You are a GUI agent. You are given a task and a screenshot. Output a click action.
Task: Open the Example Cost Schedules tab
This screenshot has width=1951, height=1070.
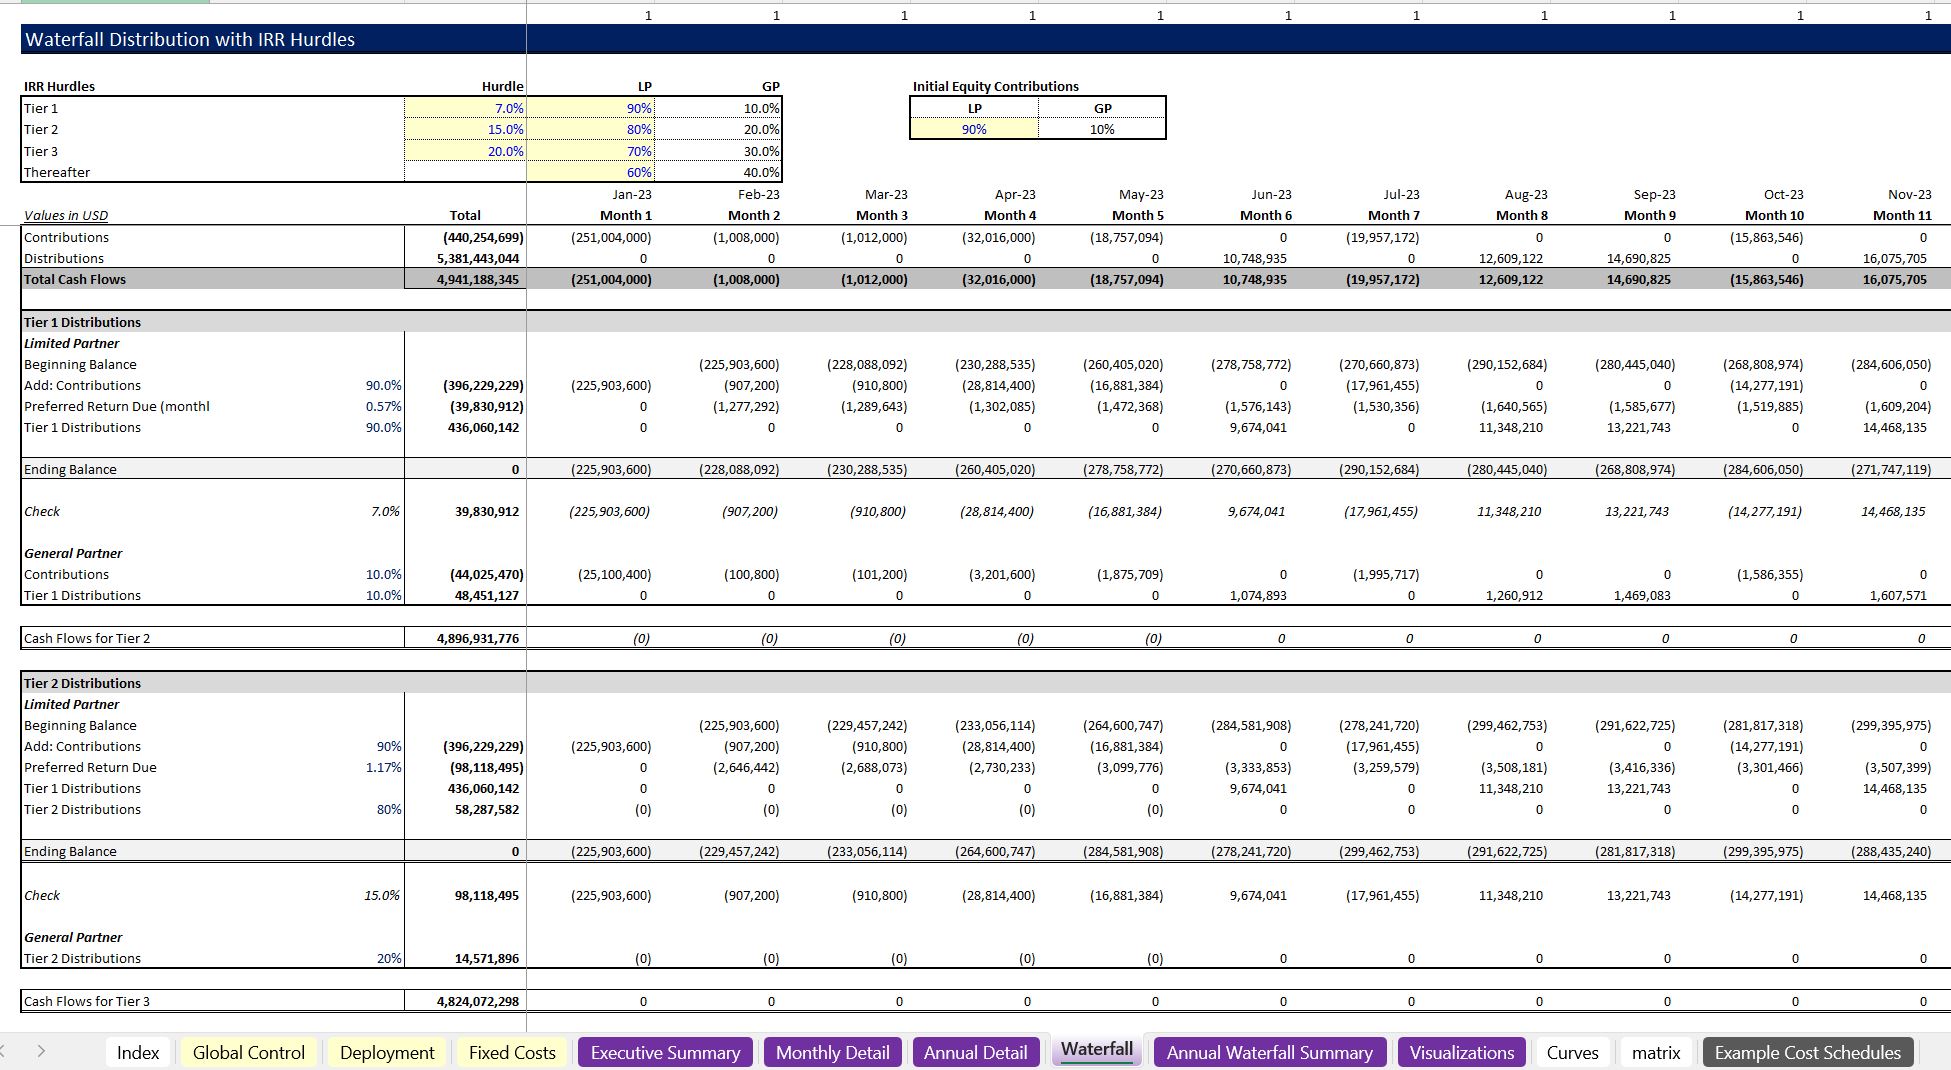[x=1807, y=1053]
